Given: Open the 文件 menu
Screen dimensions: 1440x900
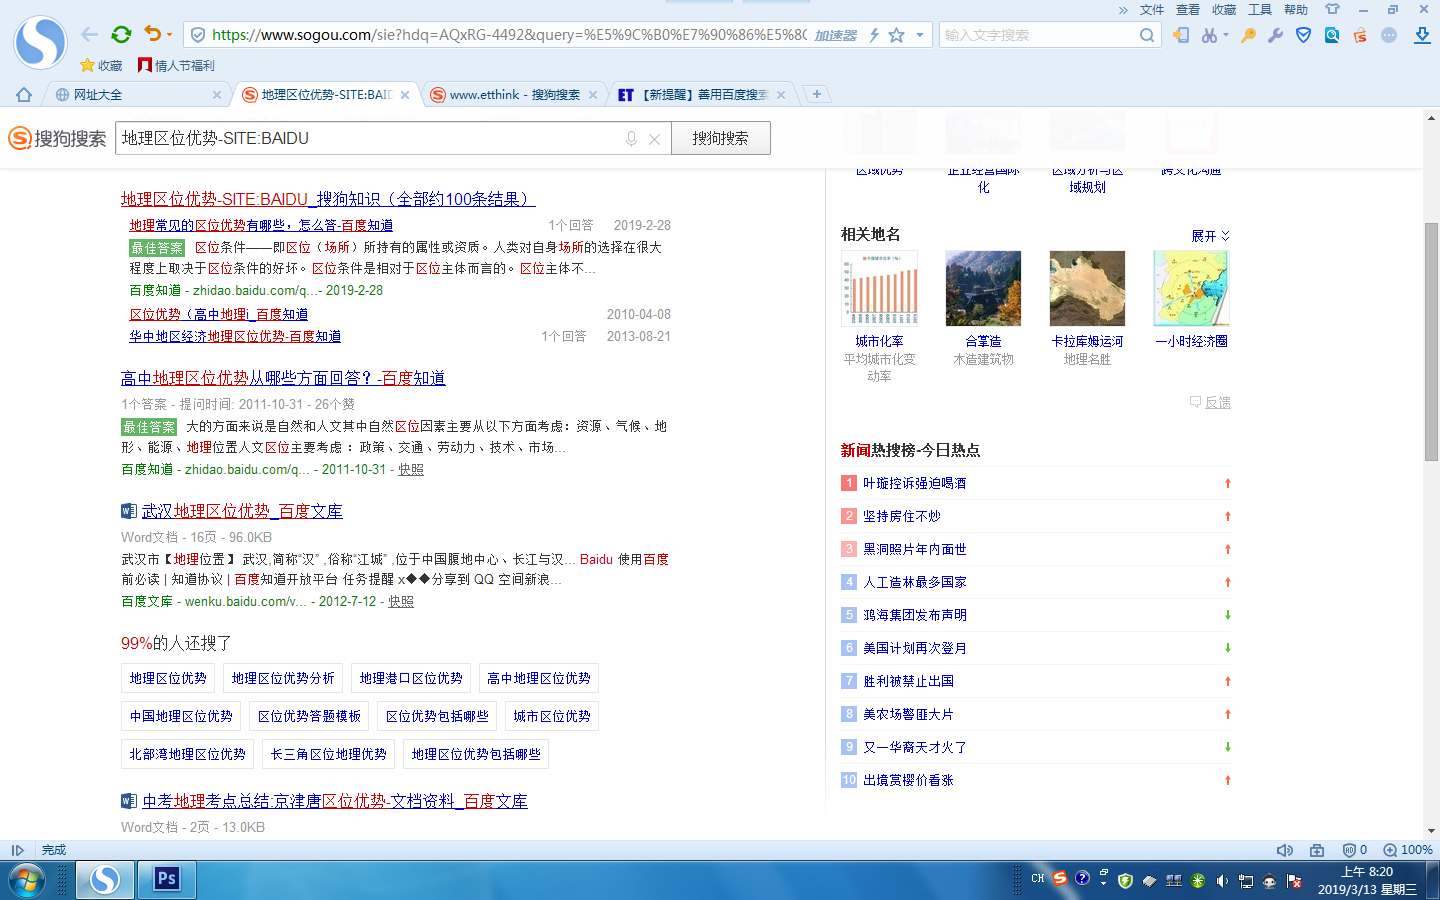Looking at the screenshot, I should coord(1152,10).
